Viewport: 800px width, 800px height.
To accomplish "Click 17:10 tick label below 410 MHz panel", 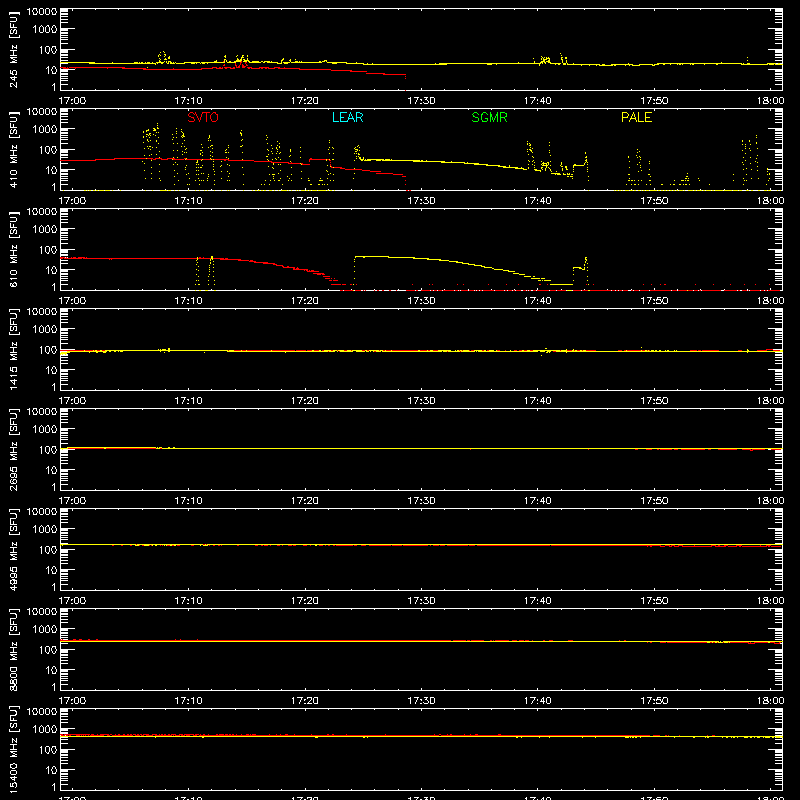I will tap(188, 201).
